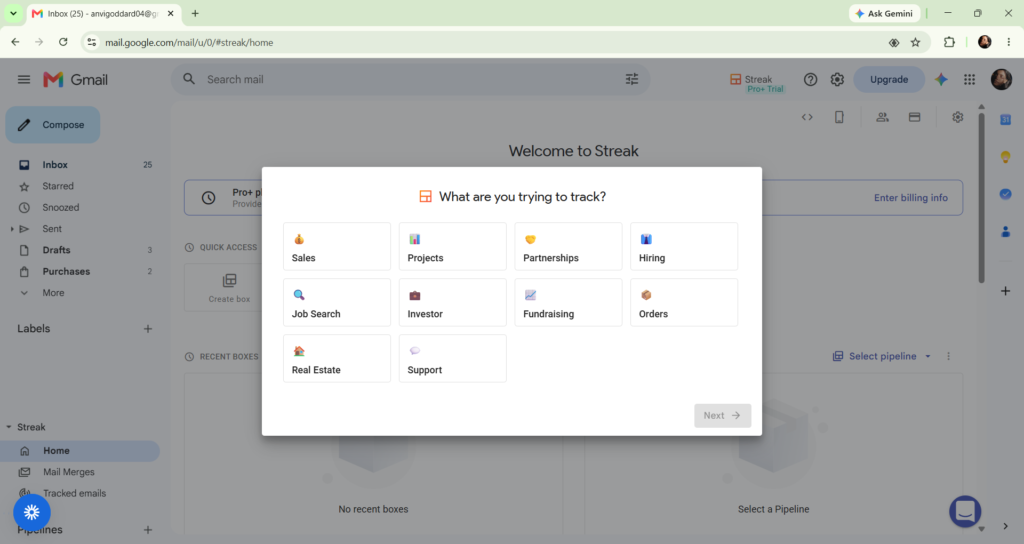1024x544 pixels.
Task: Open Google Calendar side panel icon
Action: [1006, 120]
